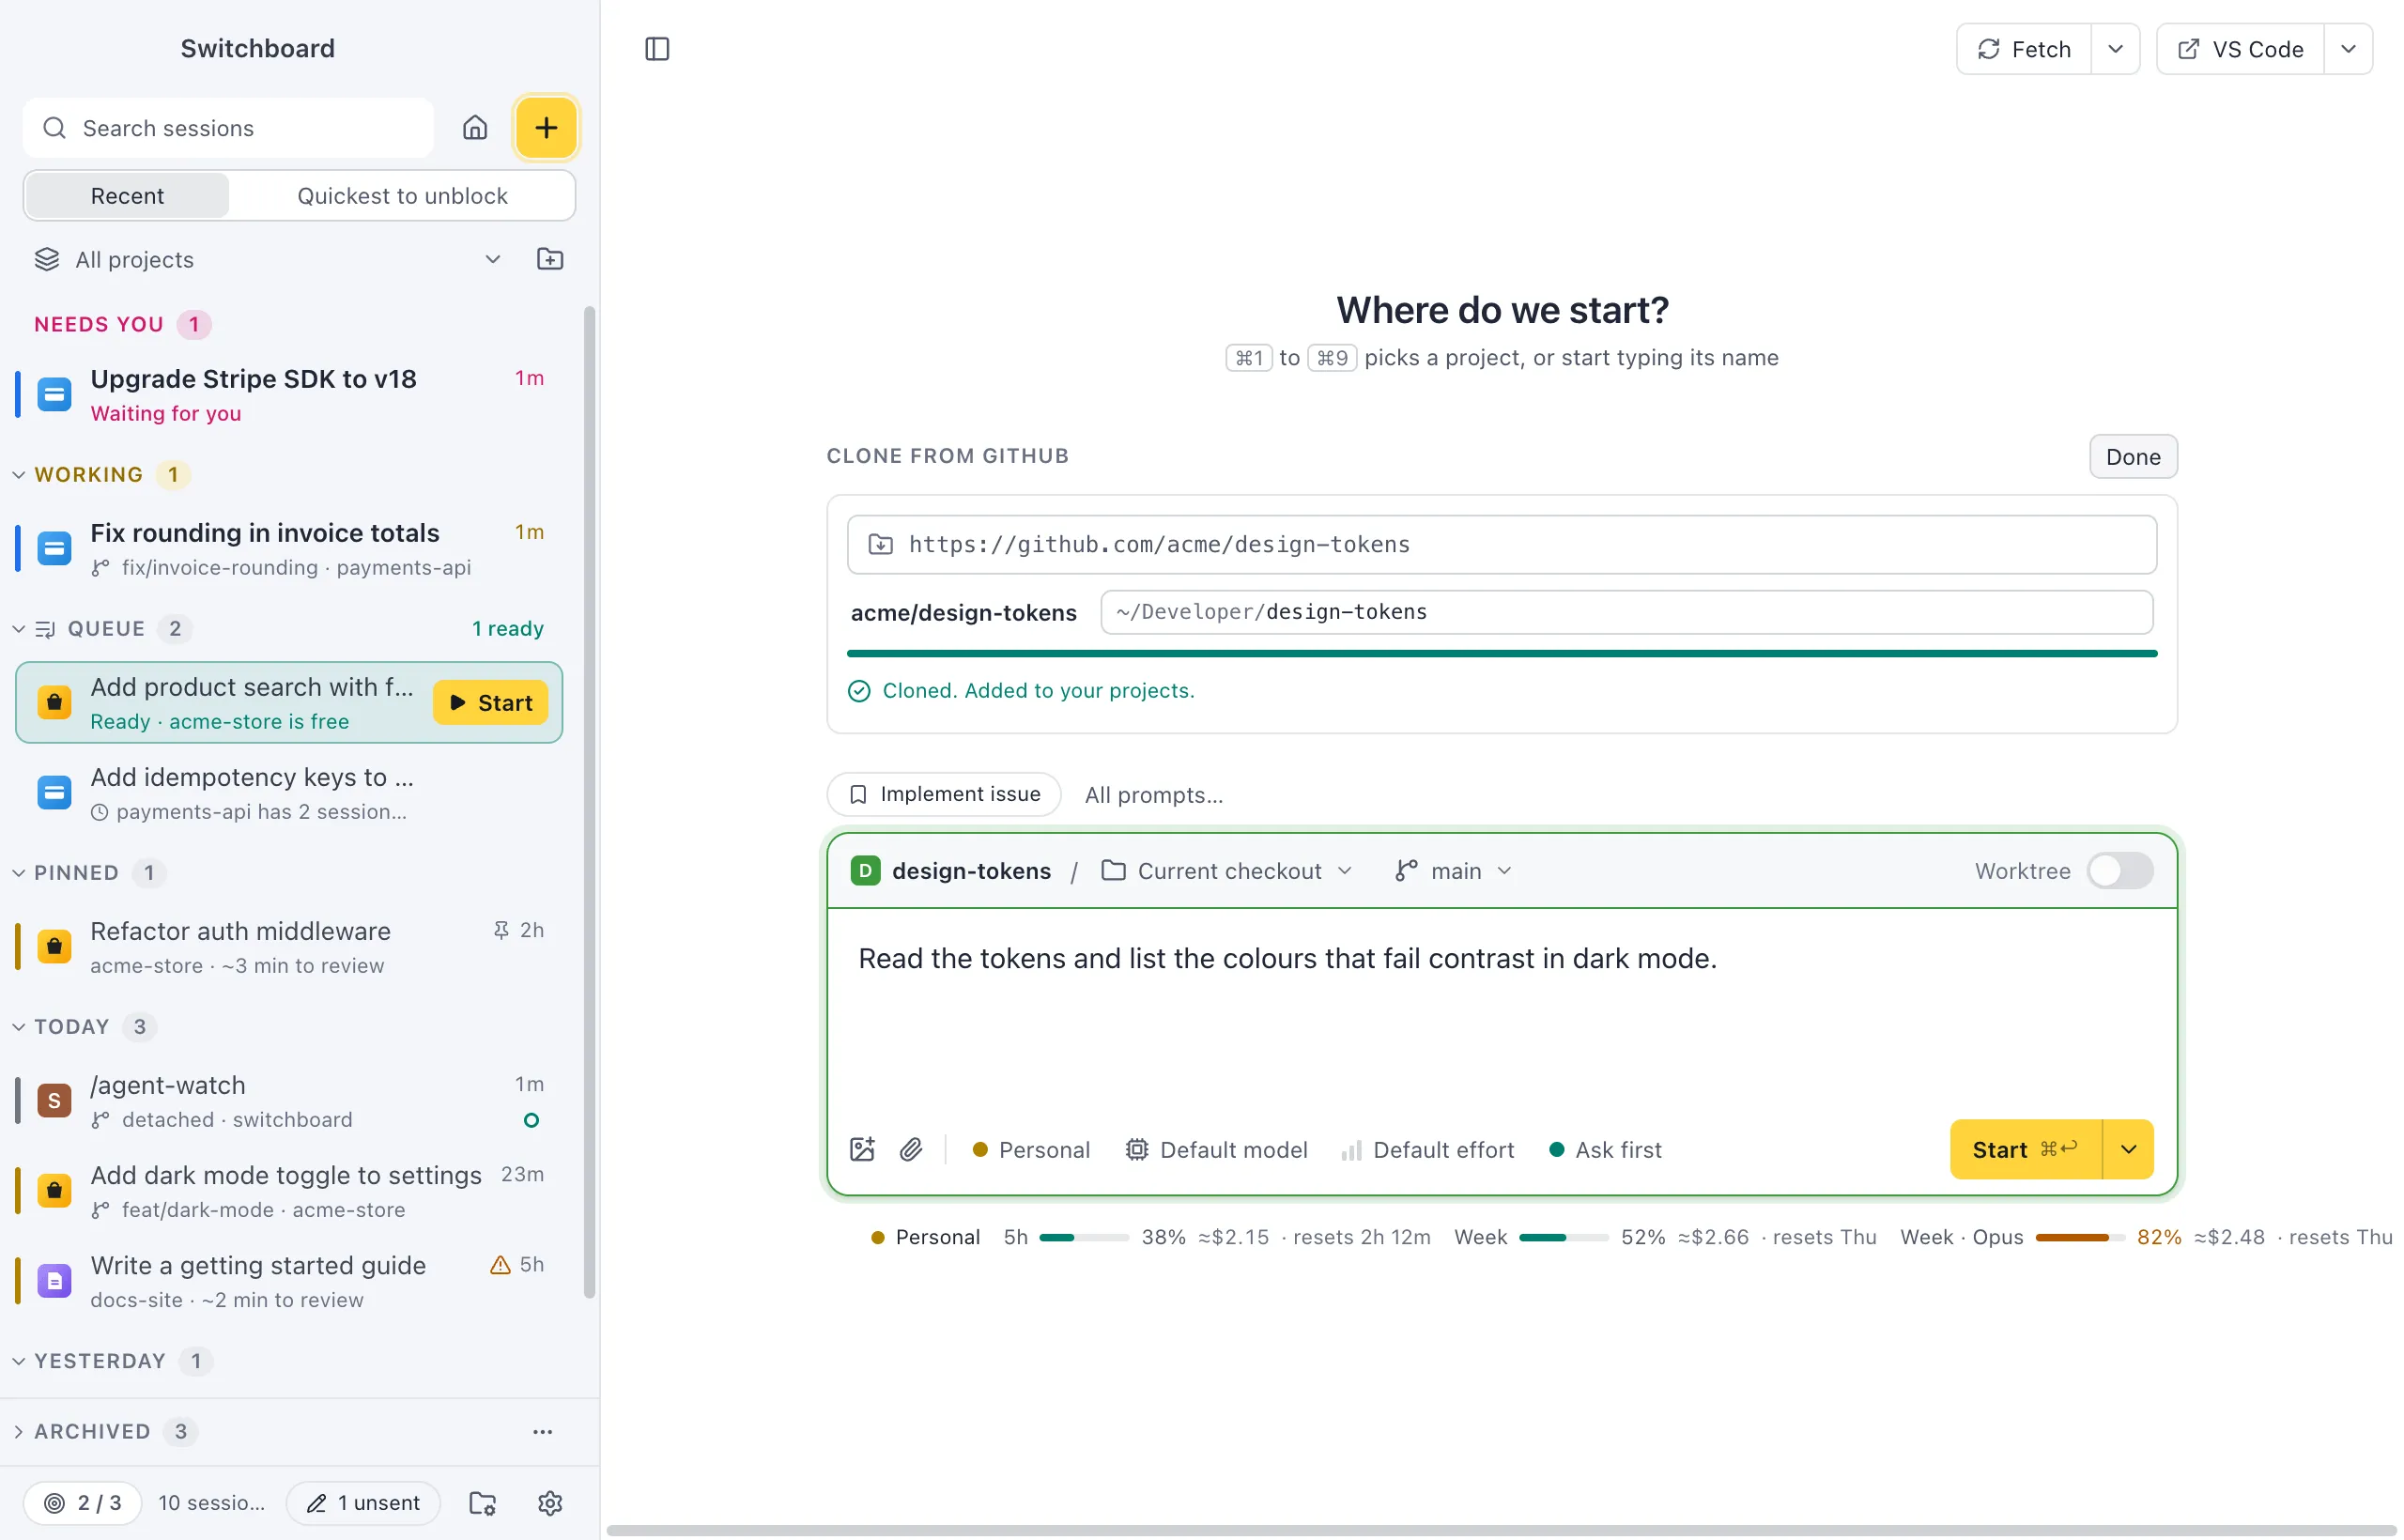
Task: Open the main branch dropdown
Action: [1454, 870]
